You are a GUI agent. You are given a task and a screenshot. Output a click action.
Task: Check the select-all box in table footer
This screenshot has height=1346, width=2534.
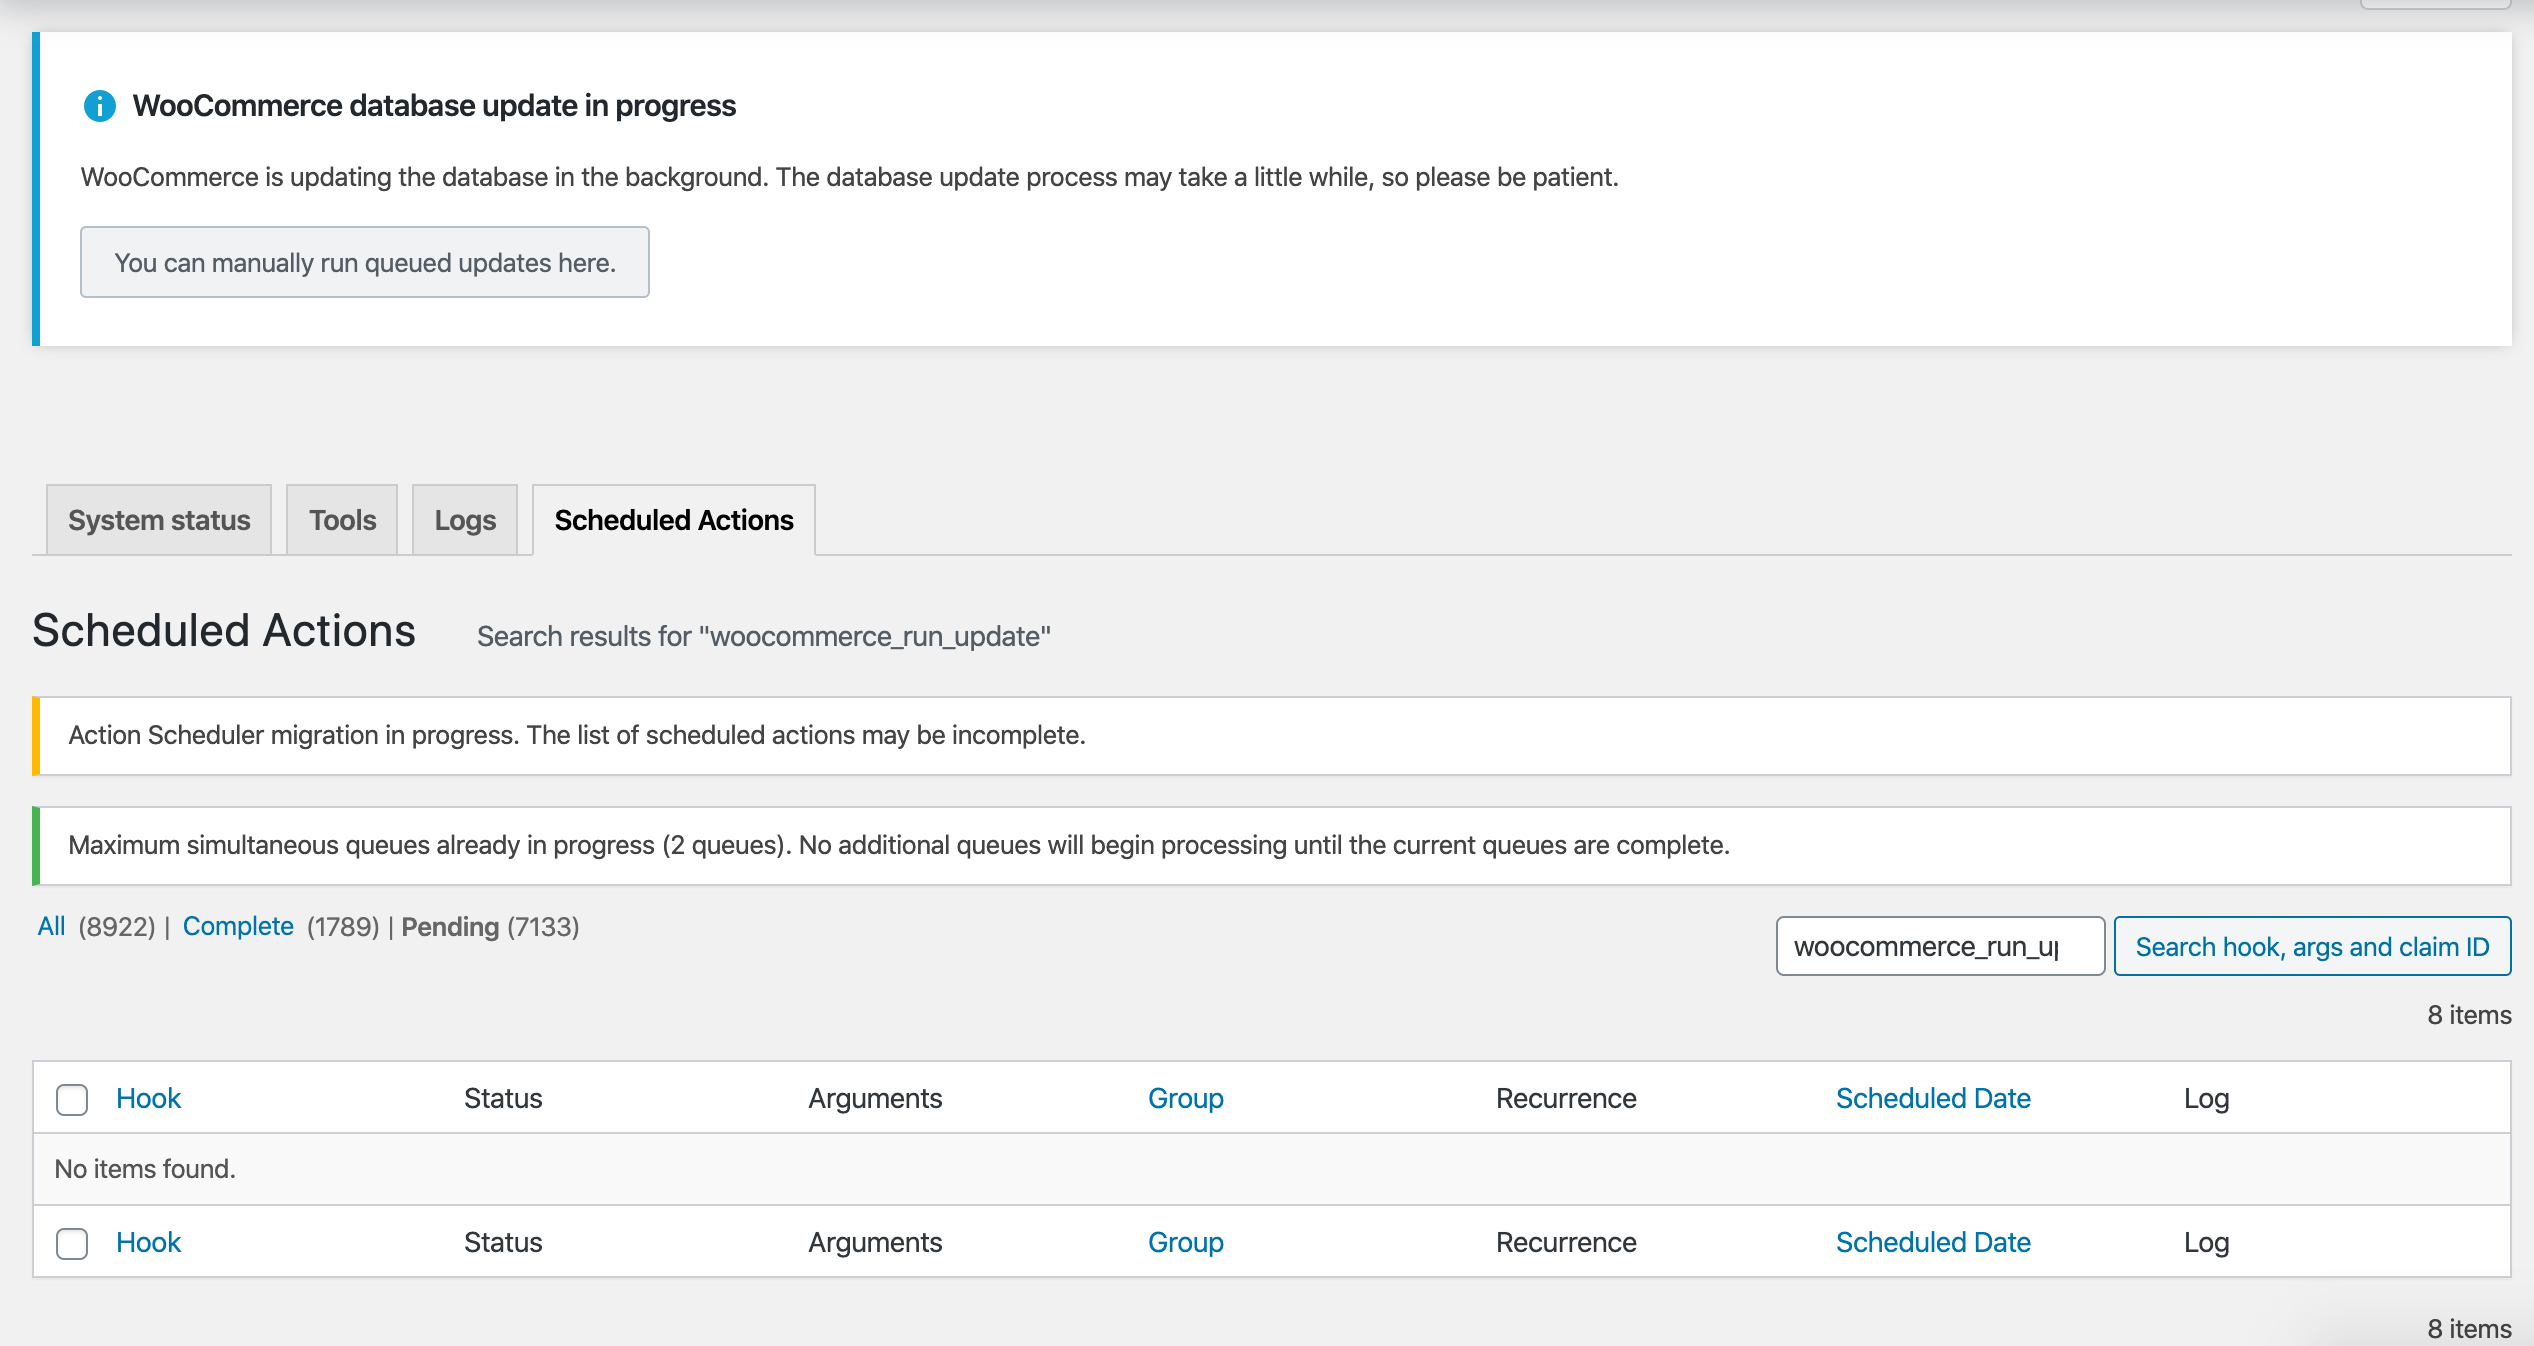coord(72,1243)
